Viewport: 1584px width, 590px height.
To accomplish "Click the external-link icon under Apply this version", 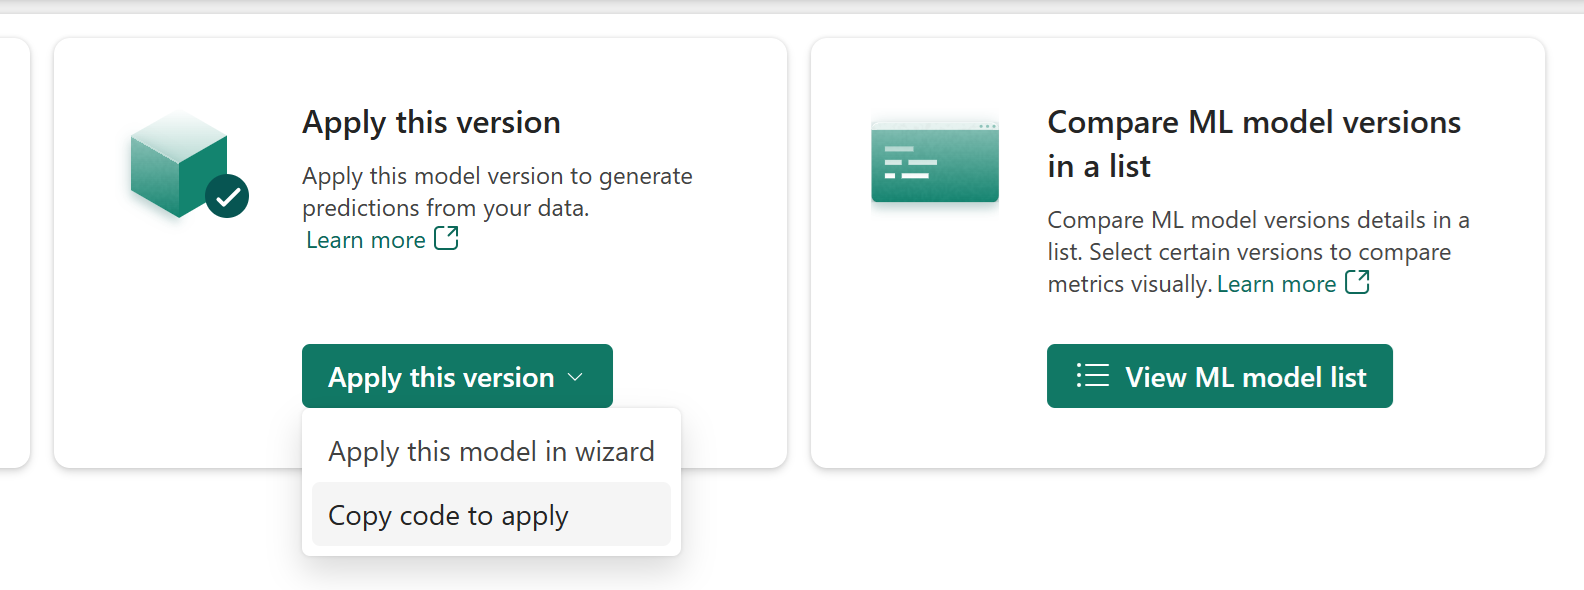I will pyautogui.click(x=446, y=238).
